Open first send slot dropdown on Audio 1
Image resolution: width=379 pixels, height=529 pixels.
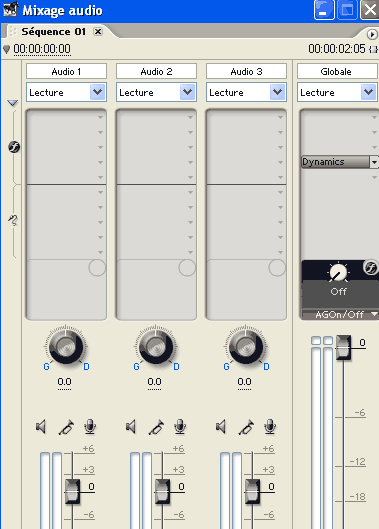(101, 192)
